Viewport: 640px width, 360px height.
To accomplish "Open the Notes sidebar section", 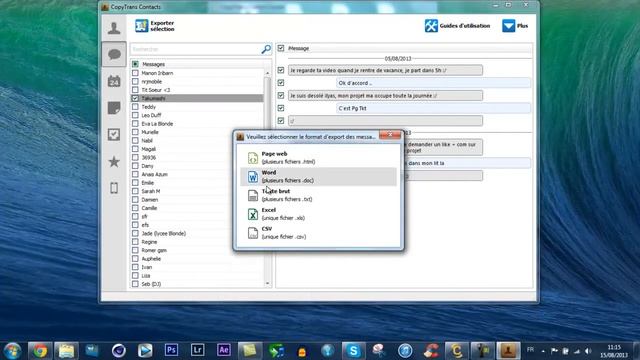I will (x=114, y=108).
